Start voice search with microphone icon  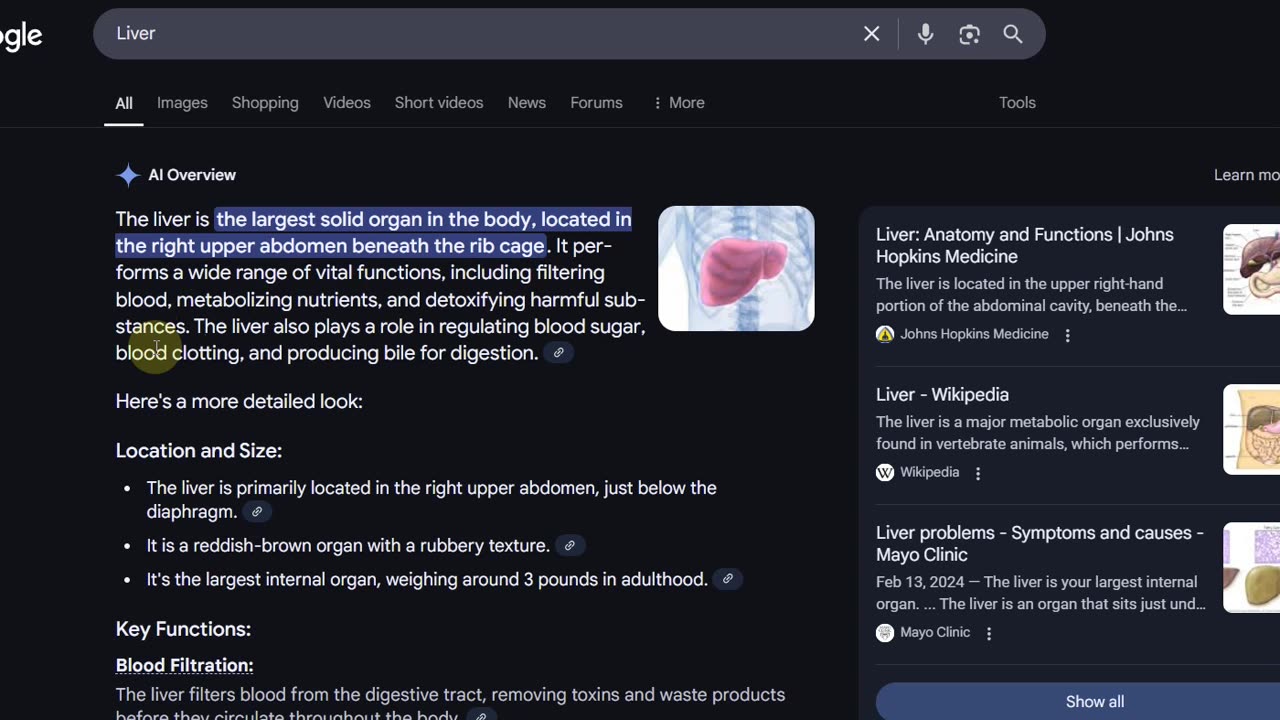(x=926, y=34)
